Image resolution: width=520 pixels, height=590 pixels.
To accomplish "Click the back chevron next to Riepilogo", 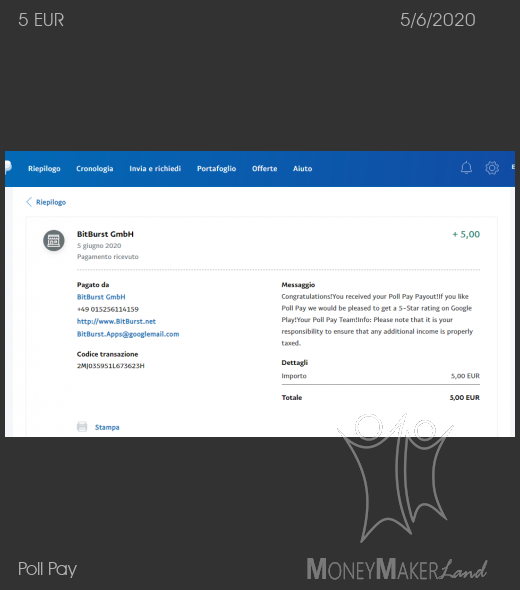I will click(29, 202).
